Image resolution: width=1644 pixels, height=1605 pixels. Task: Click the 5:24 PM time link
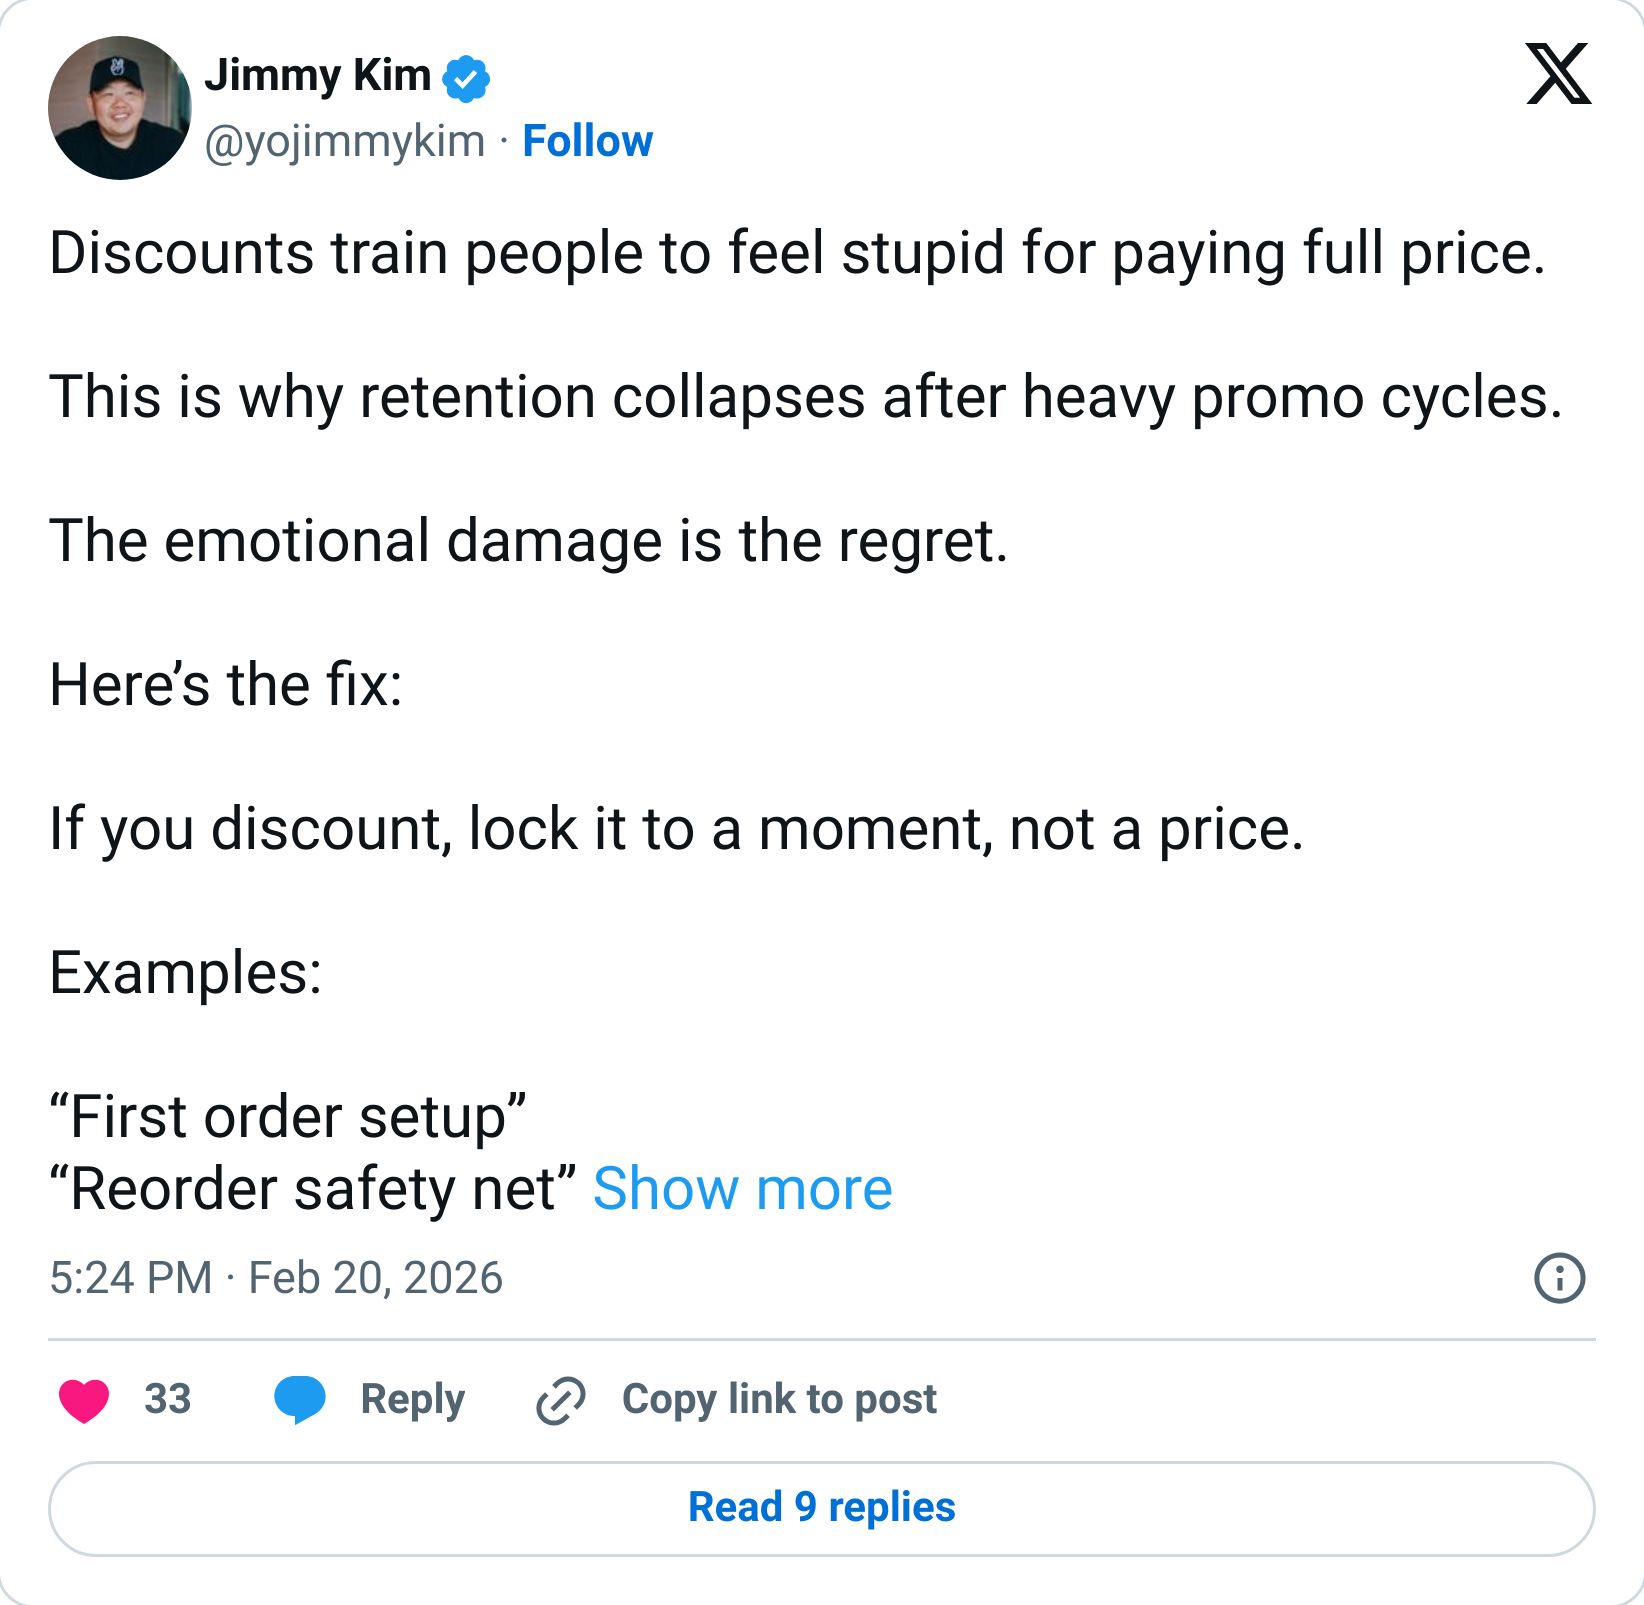(130, 1278)
